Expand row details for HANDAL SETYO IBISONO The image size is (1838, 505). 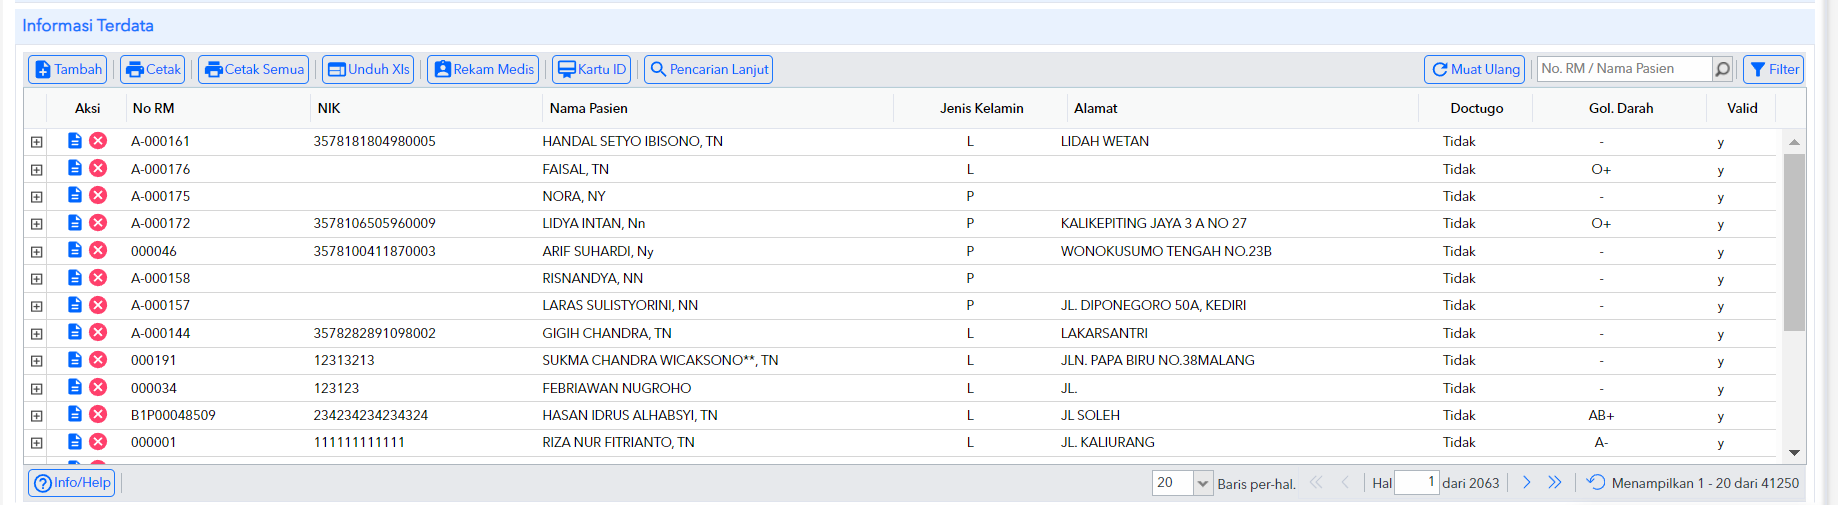click(x=37, y=142)
